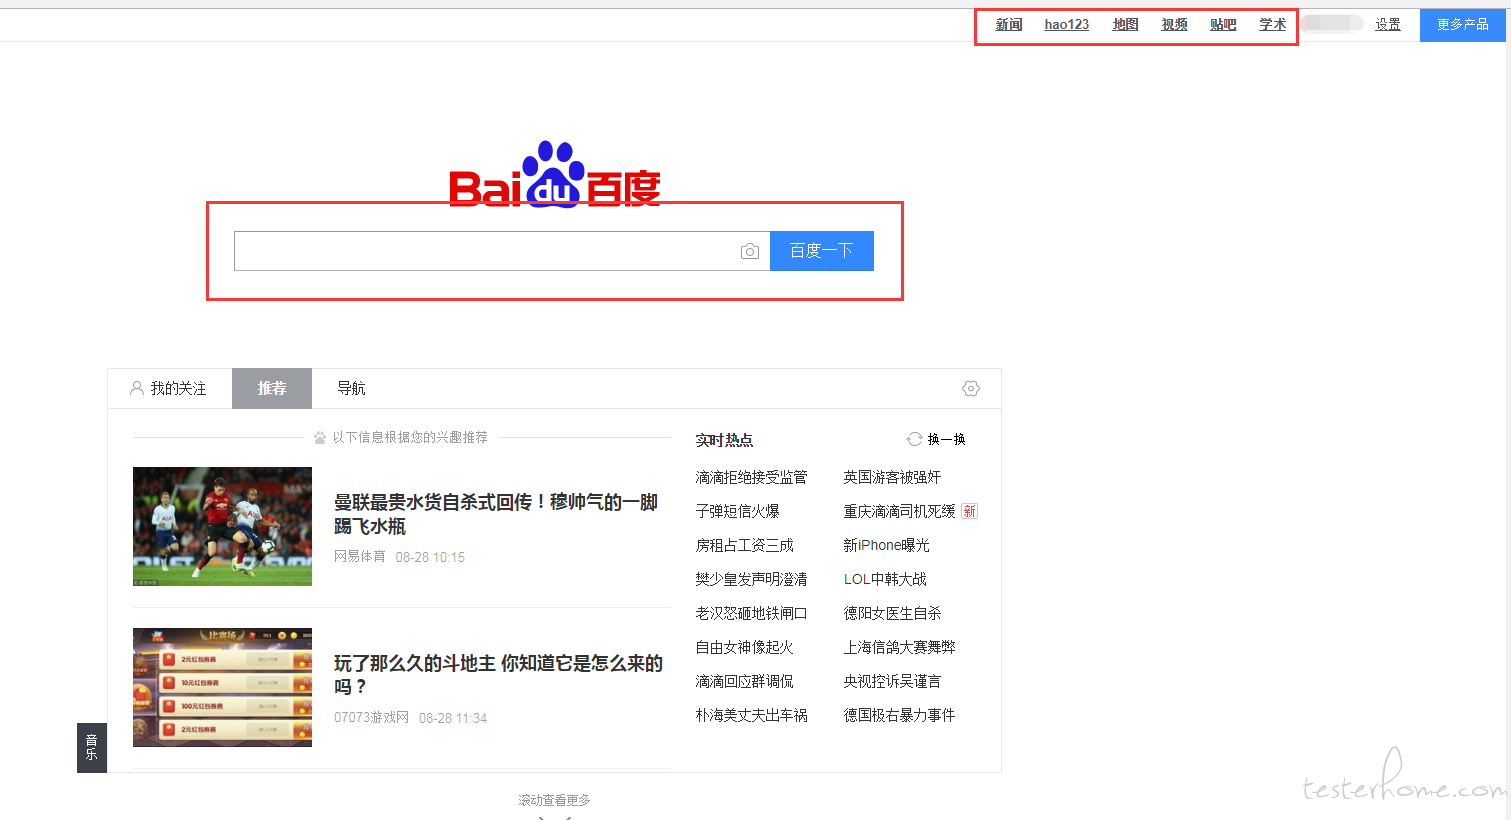Open hot topic 老汉怒砸地铁闸口
This screenshot has width=1511, height=820.
(751, 614)
